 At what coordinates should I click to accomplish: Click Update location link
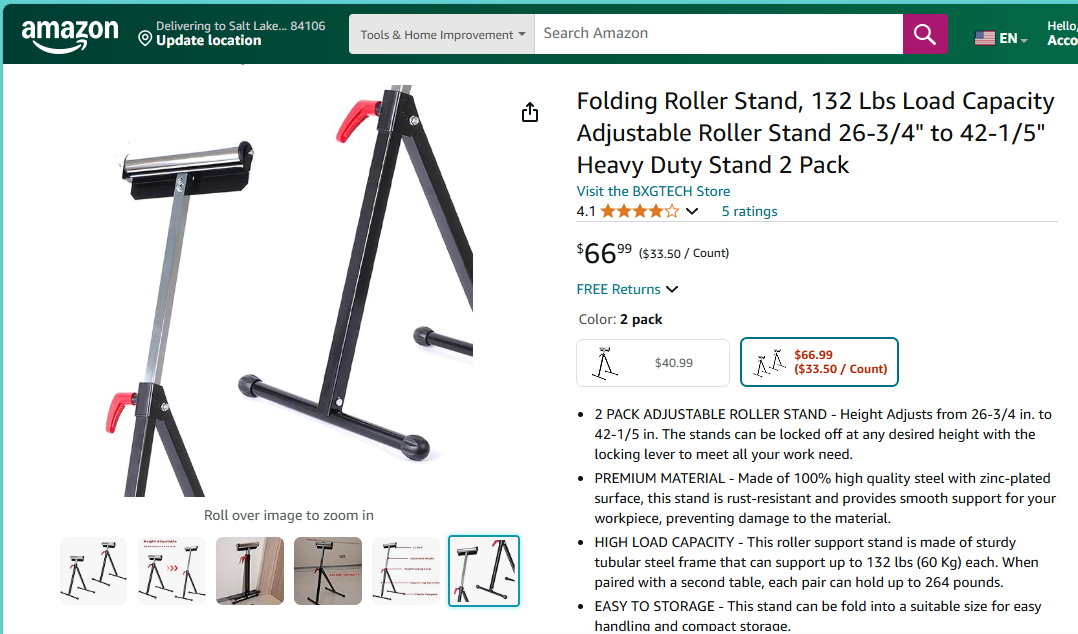click(208, 41)
